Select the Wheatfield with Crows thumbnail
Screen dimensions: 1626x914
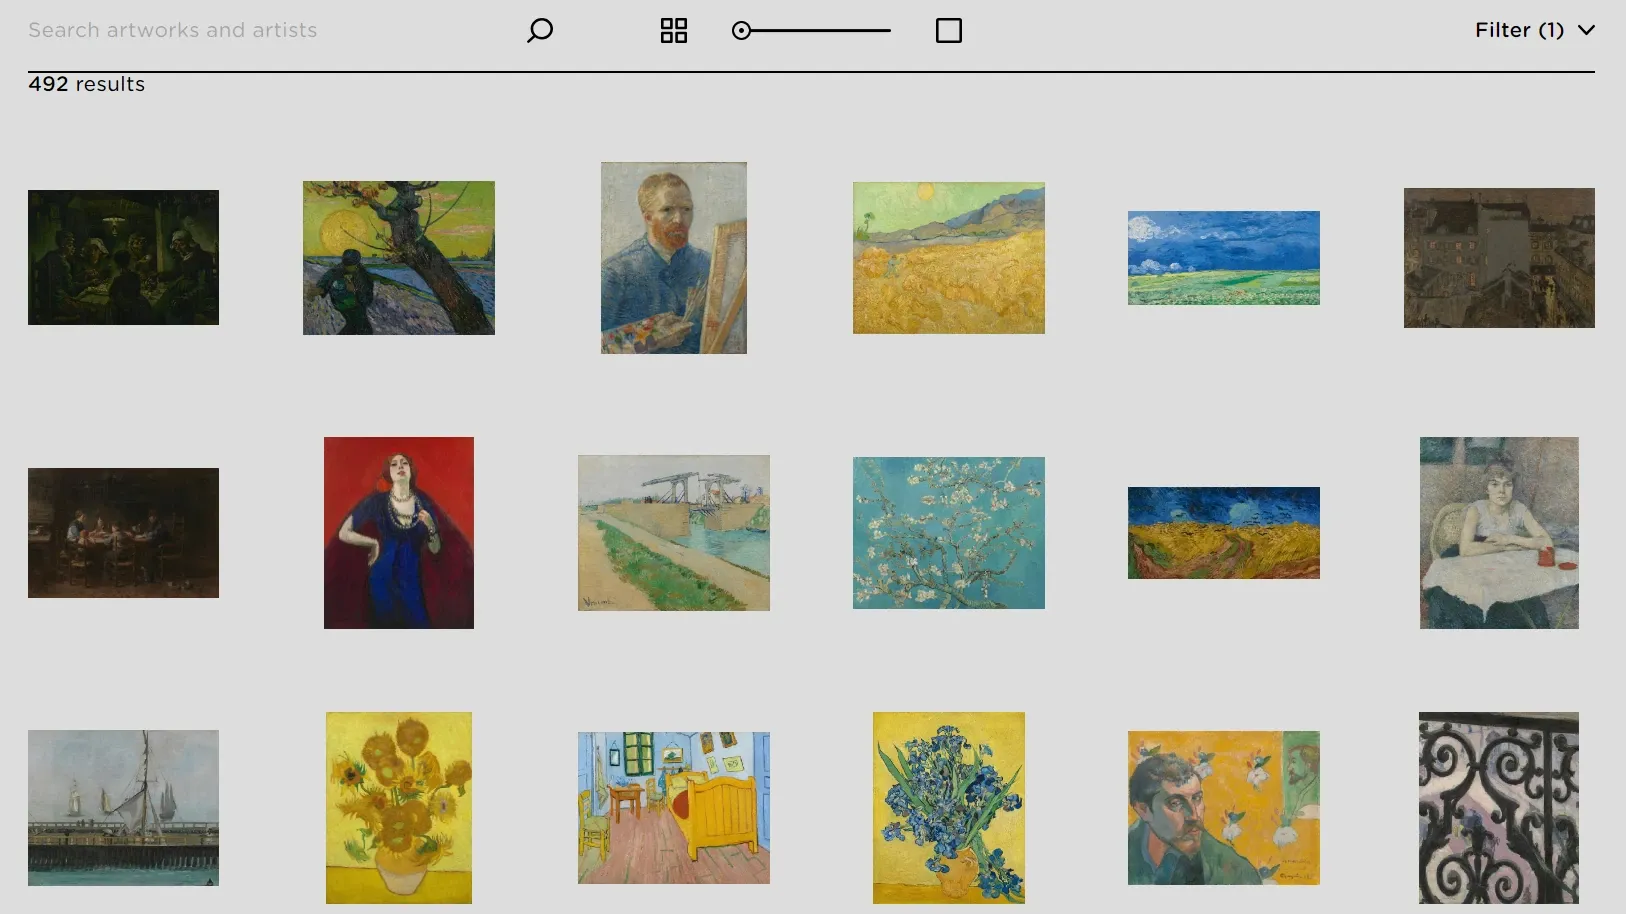(1223, 532)
